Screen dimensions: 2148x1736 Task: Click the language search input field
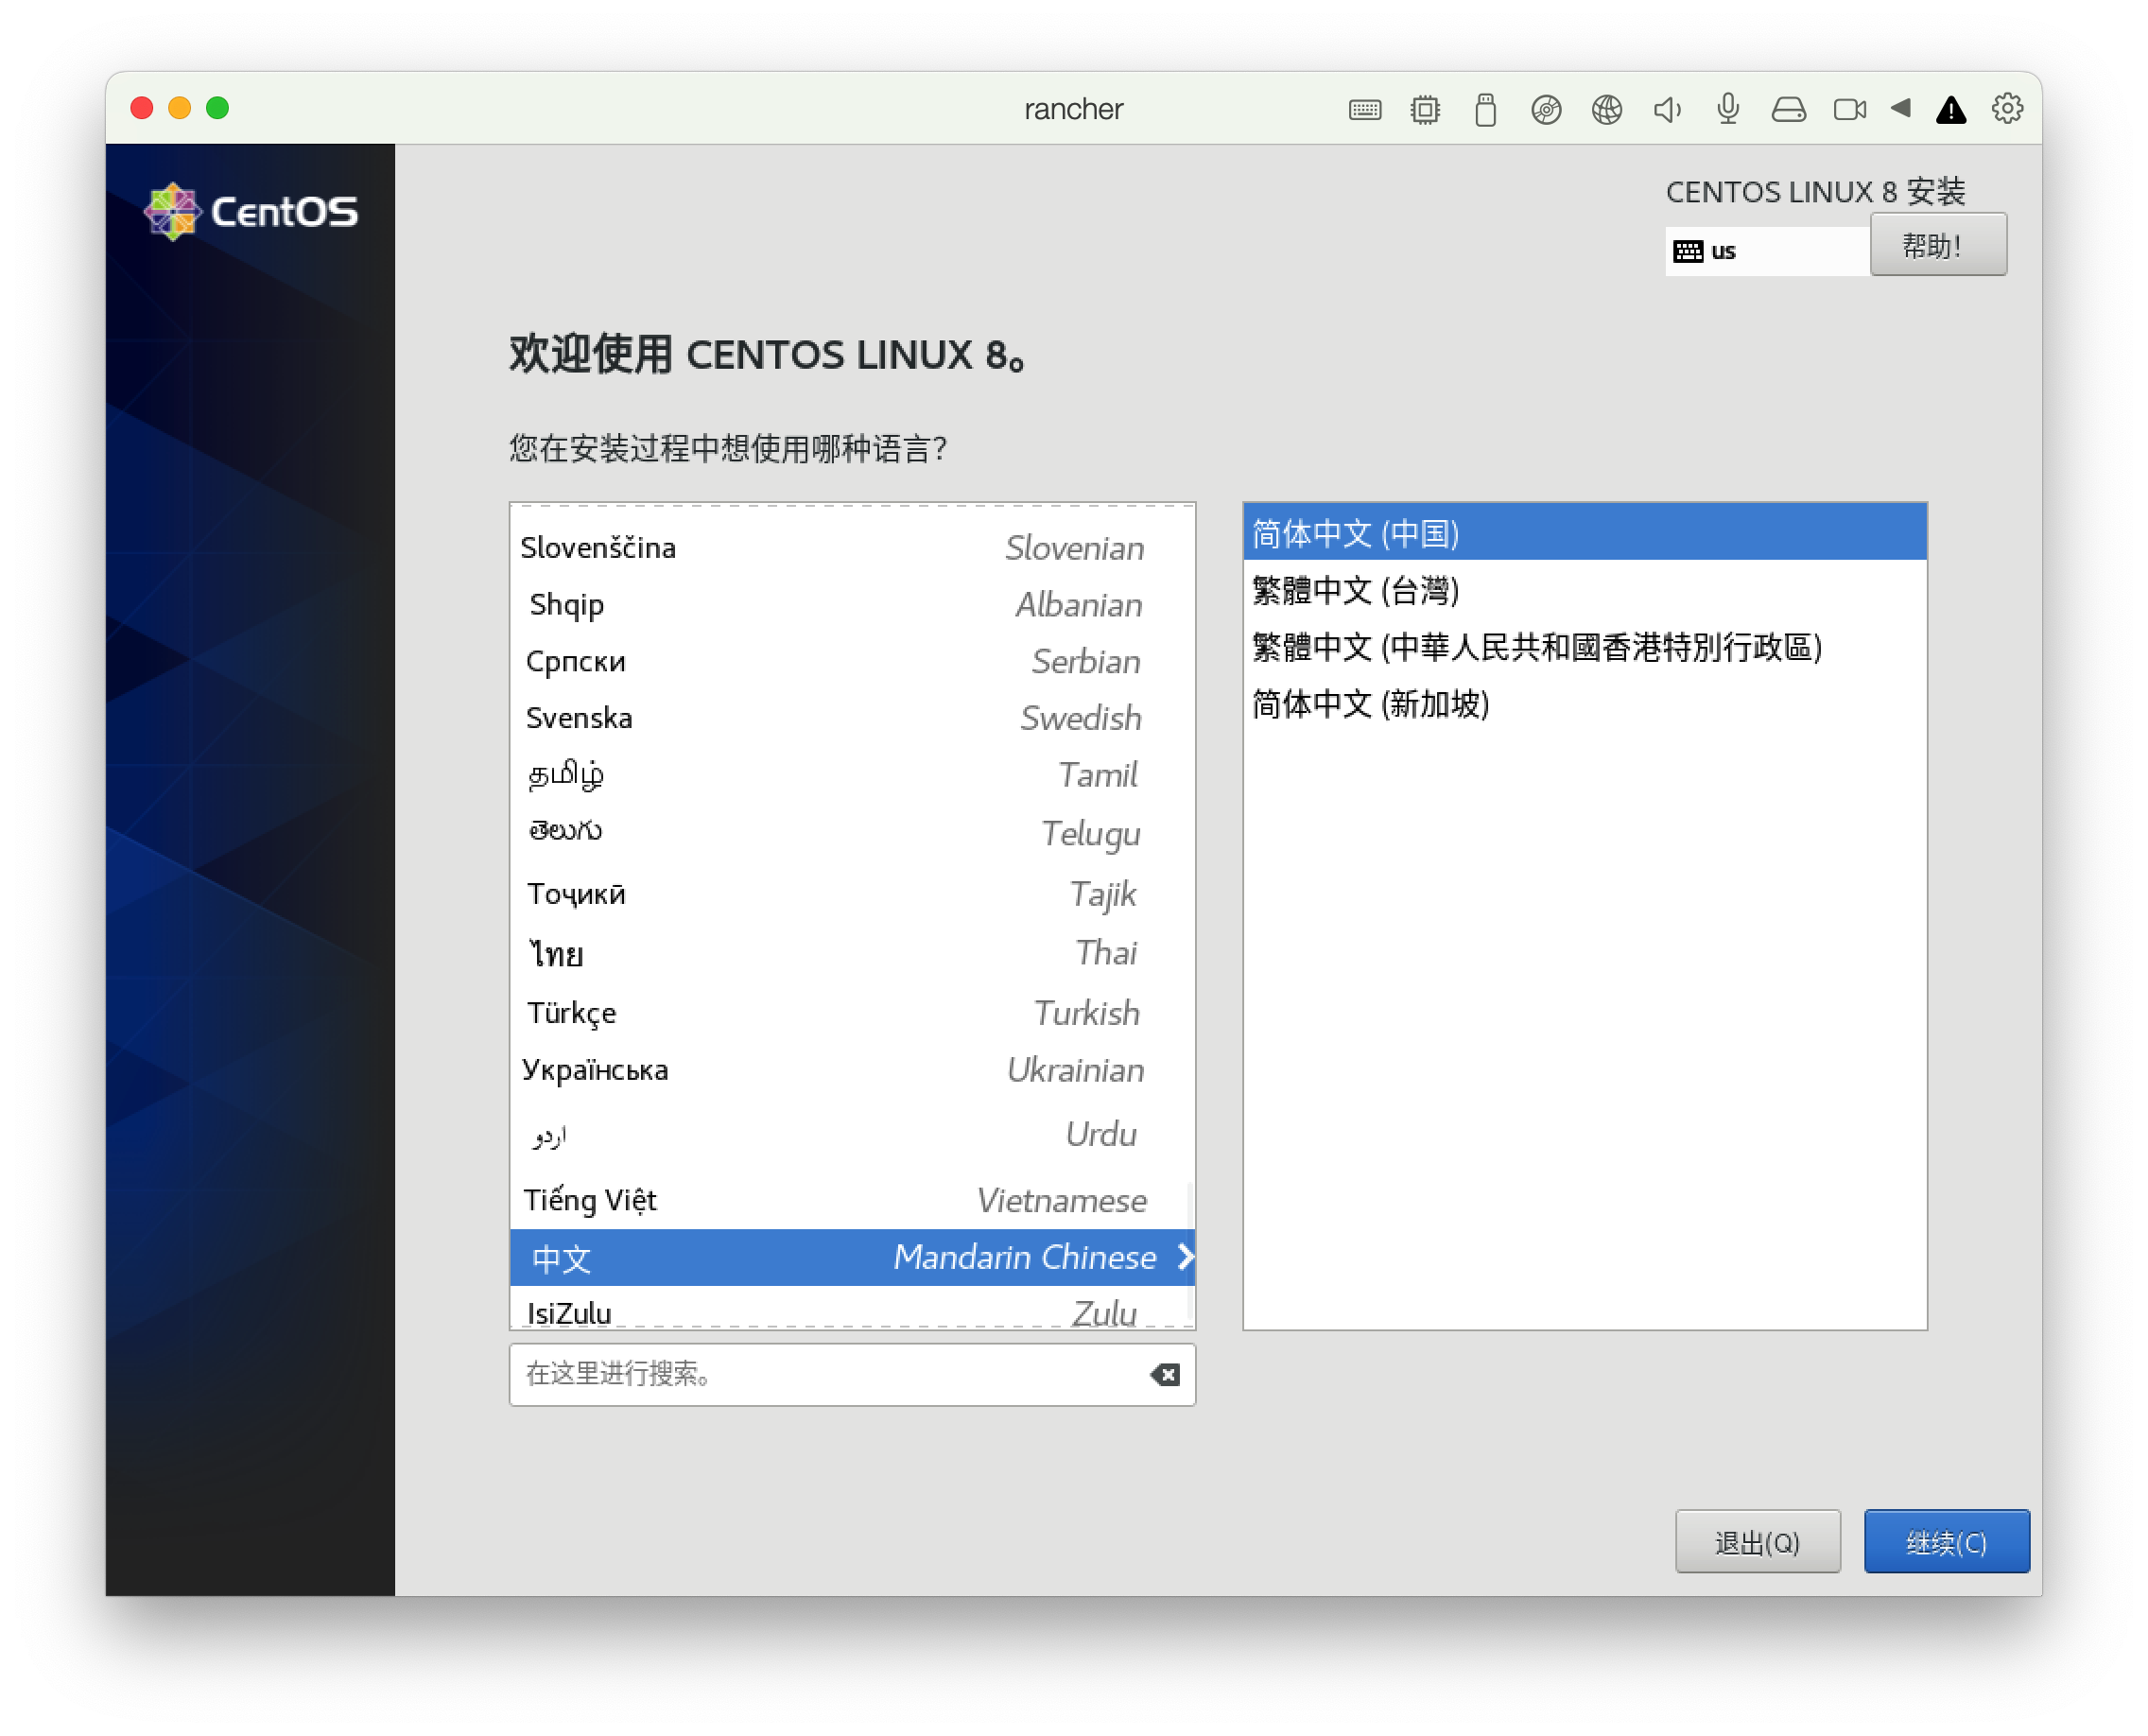pos(830,1374)
